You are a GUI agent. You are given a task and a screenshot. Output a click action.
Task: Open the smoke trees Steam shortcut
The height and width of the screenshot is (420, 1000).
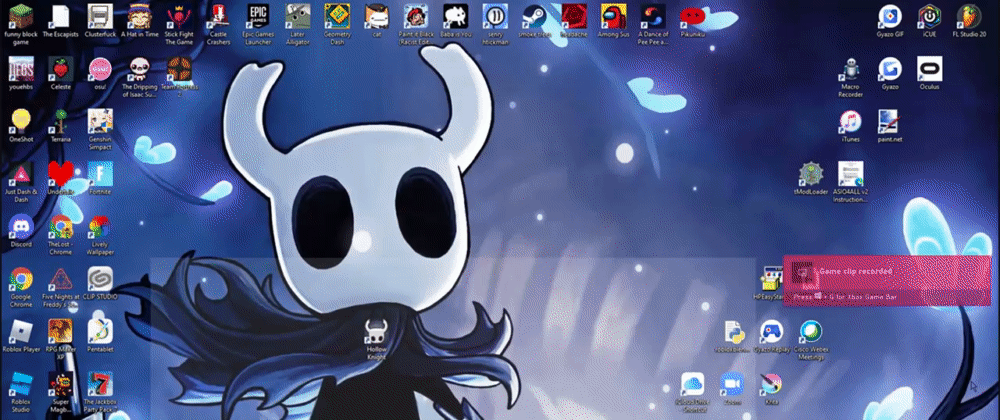coord(535,22)
